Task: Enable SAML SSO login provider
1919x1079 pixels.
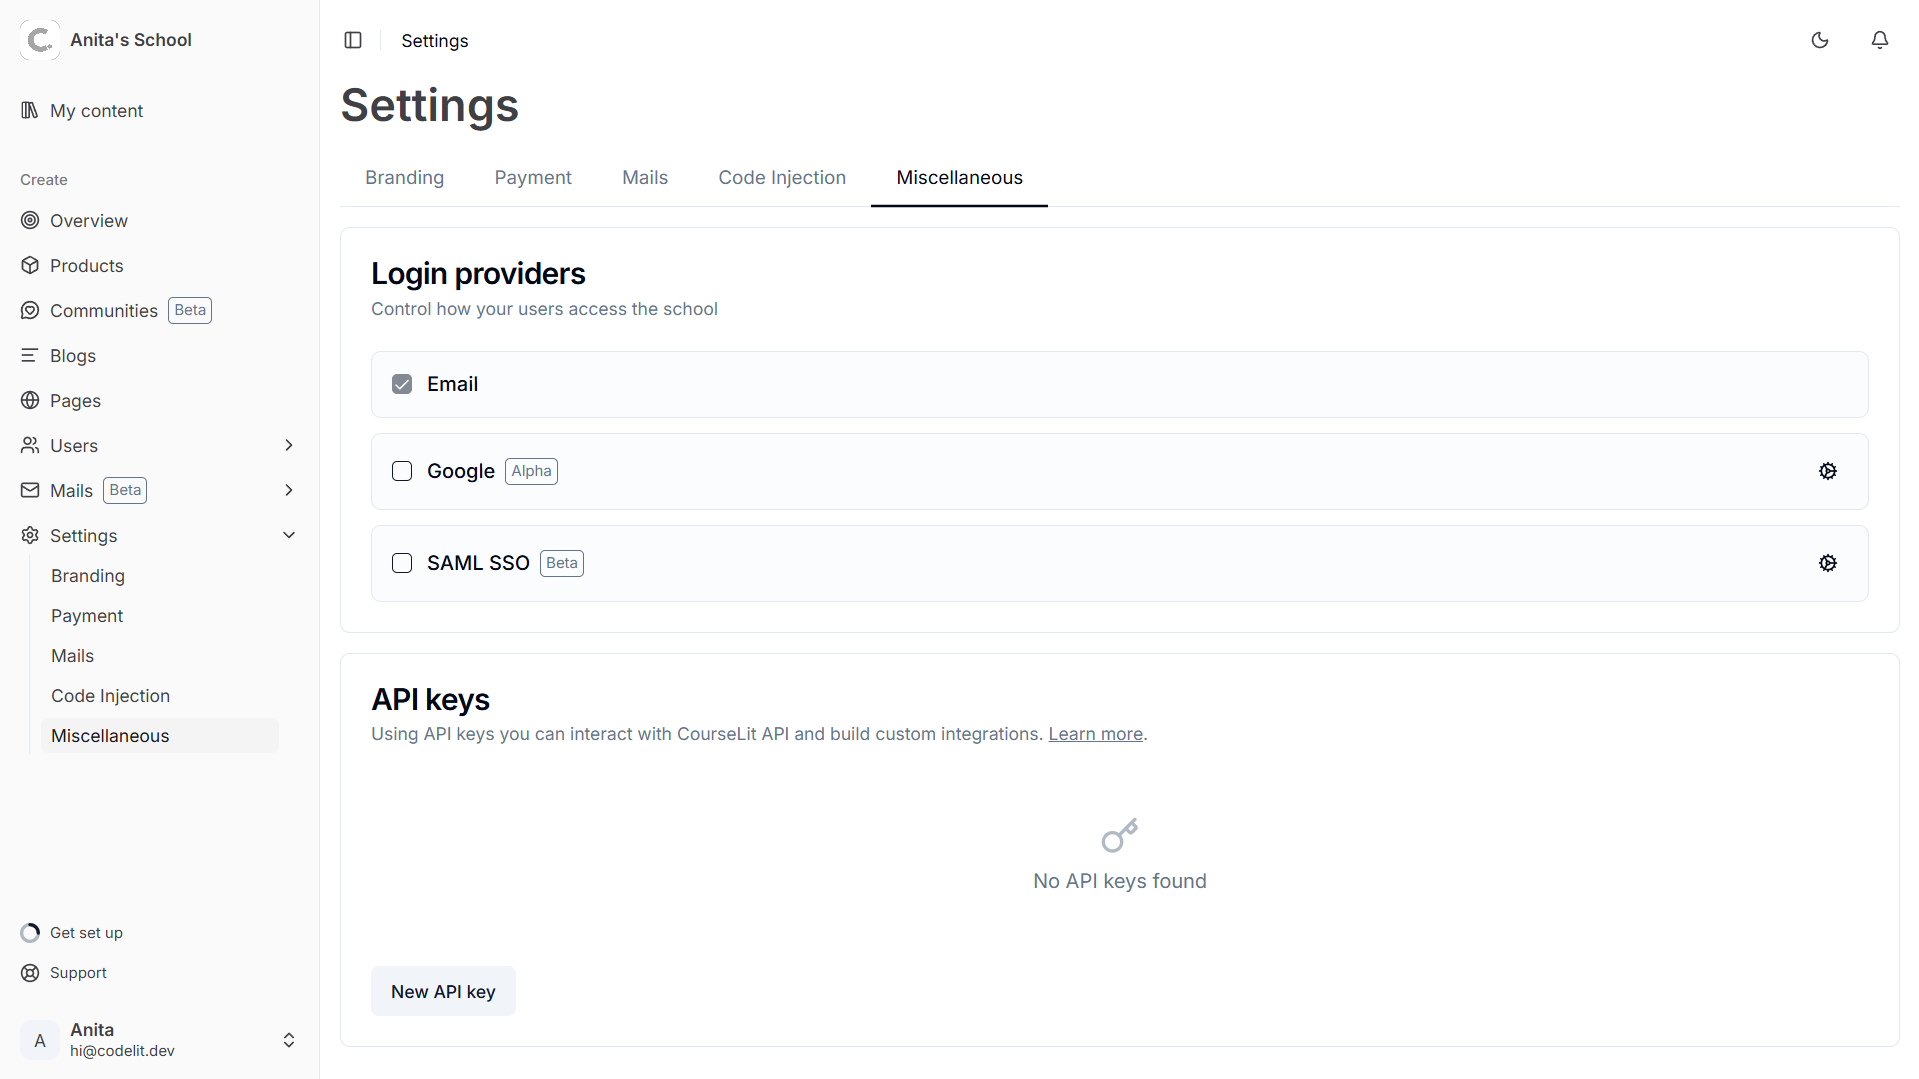Action: [401, 563]
